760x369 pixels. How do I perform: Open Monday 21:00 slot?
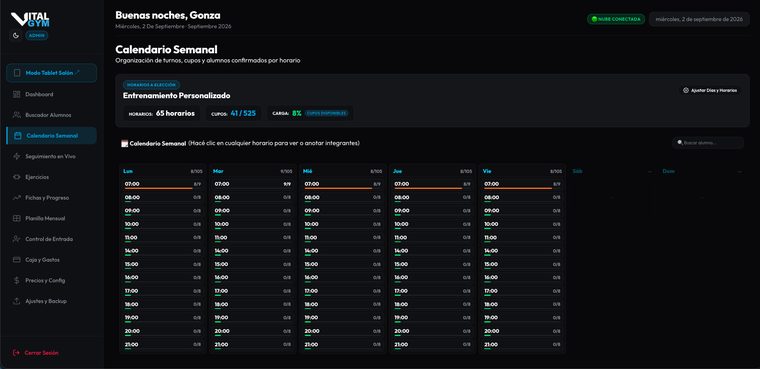coord(162,345)
